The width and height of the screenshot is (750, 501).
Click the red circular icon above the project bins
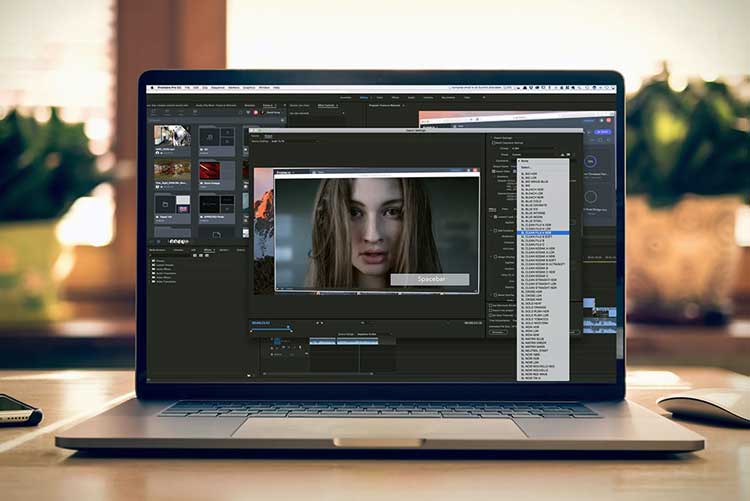256,112
